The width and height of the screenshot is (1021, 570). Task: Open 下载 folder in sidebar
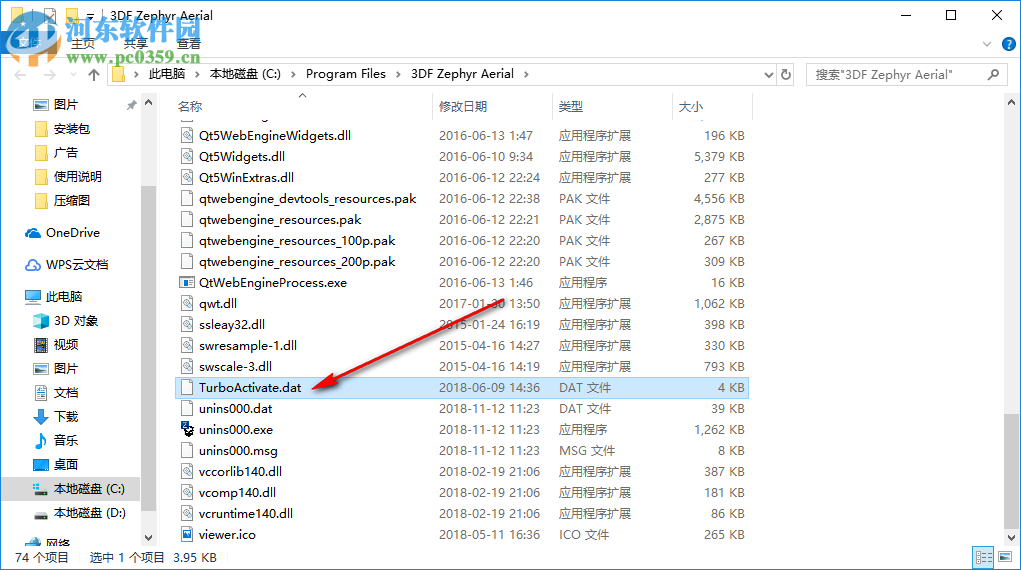56,416
